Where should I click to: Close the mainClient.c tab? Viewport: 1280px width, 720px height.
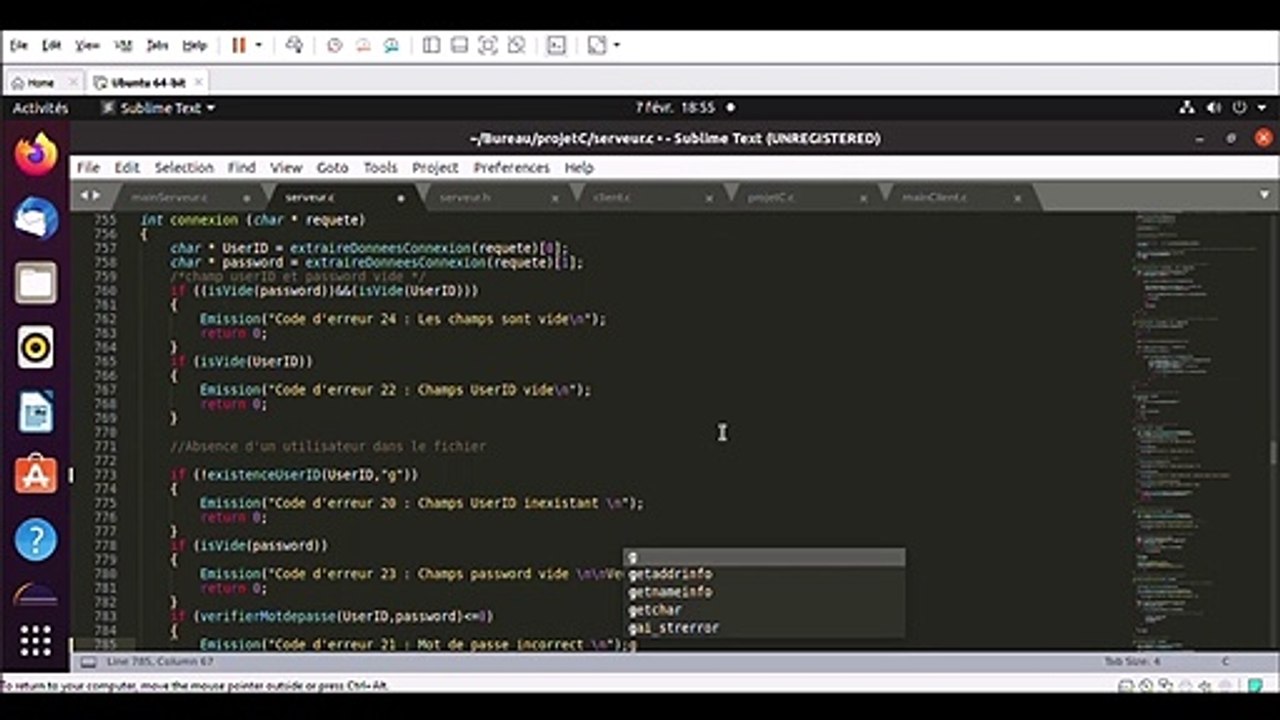1018,198
